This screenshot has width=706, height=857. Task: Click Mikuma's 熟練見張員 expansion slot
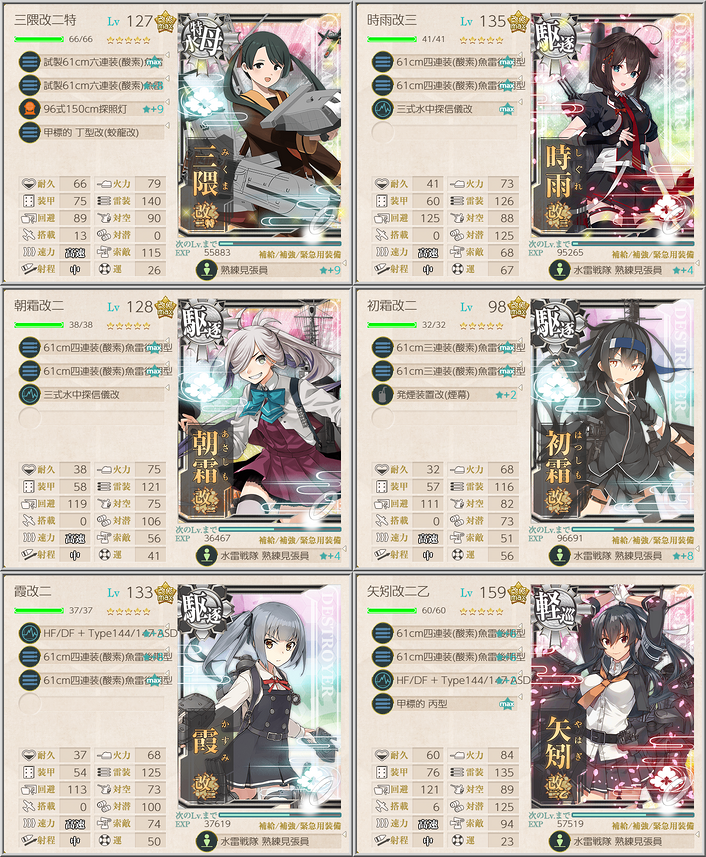tap(270, 270)
